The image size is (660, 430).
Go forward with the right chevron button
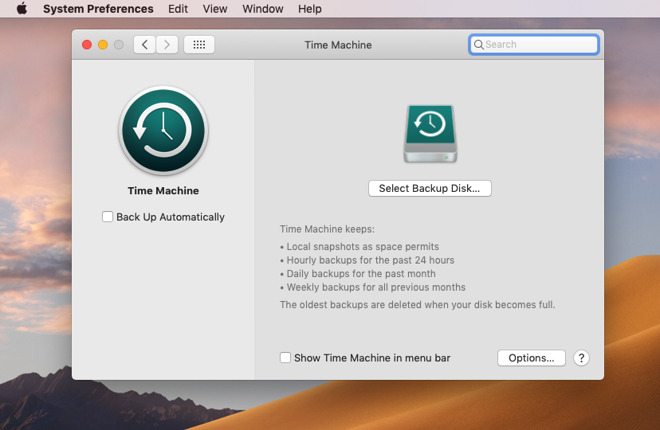click(167, 45)
